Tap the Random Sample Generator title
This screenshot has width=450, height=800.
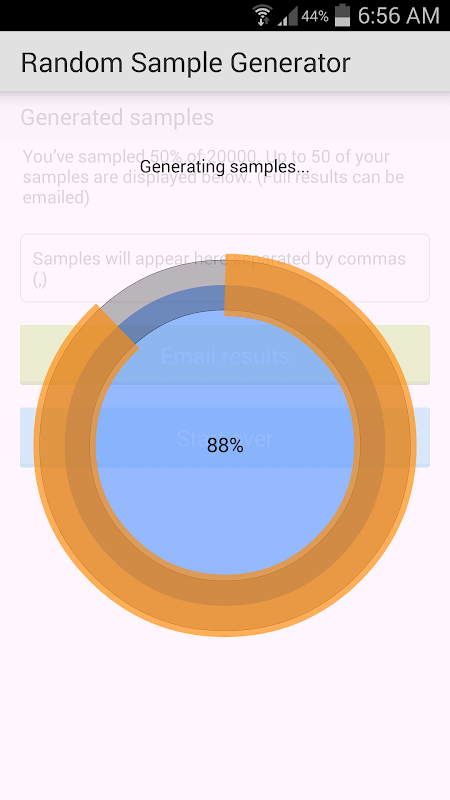point(185,63)
